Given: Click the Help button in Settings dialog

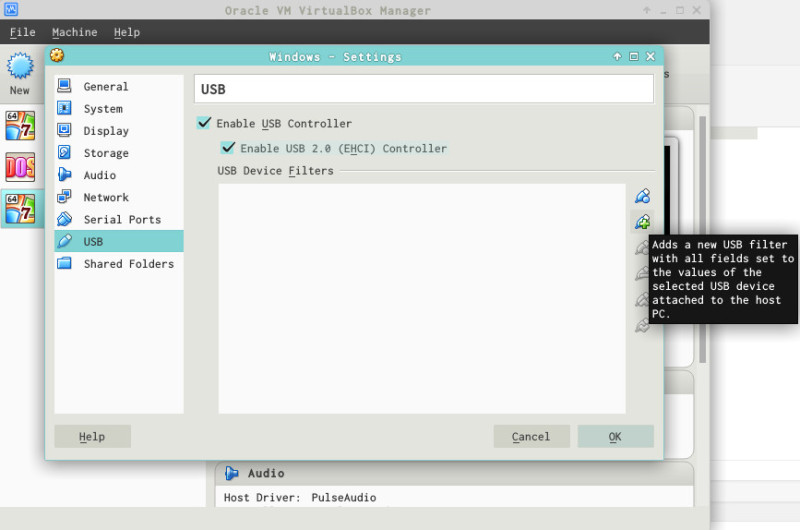Looking at the screenshot, I should (92, 437).
